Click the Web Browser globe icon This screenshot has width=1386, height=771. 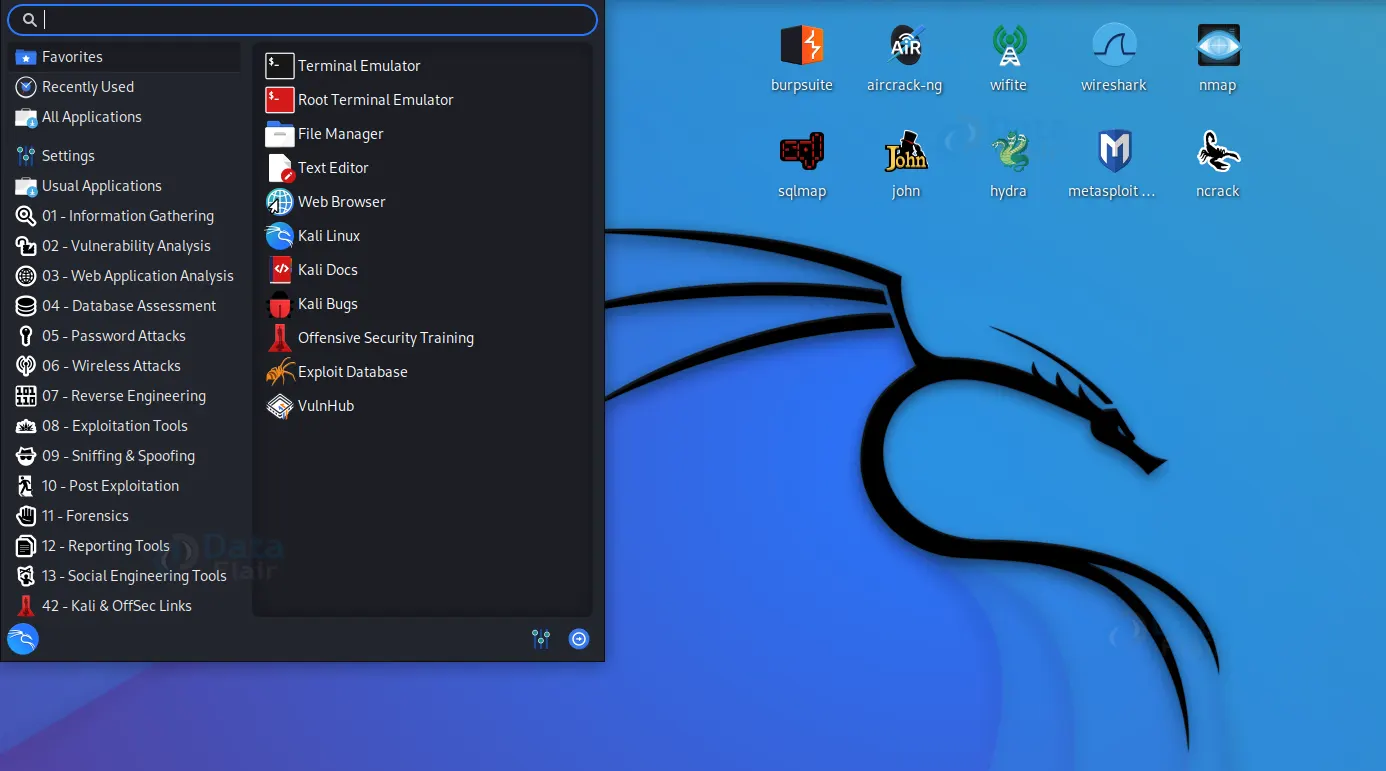pyautogui.click(x=279, y=202)
